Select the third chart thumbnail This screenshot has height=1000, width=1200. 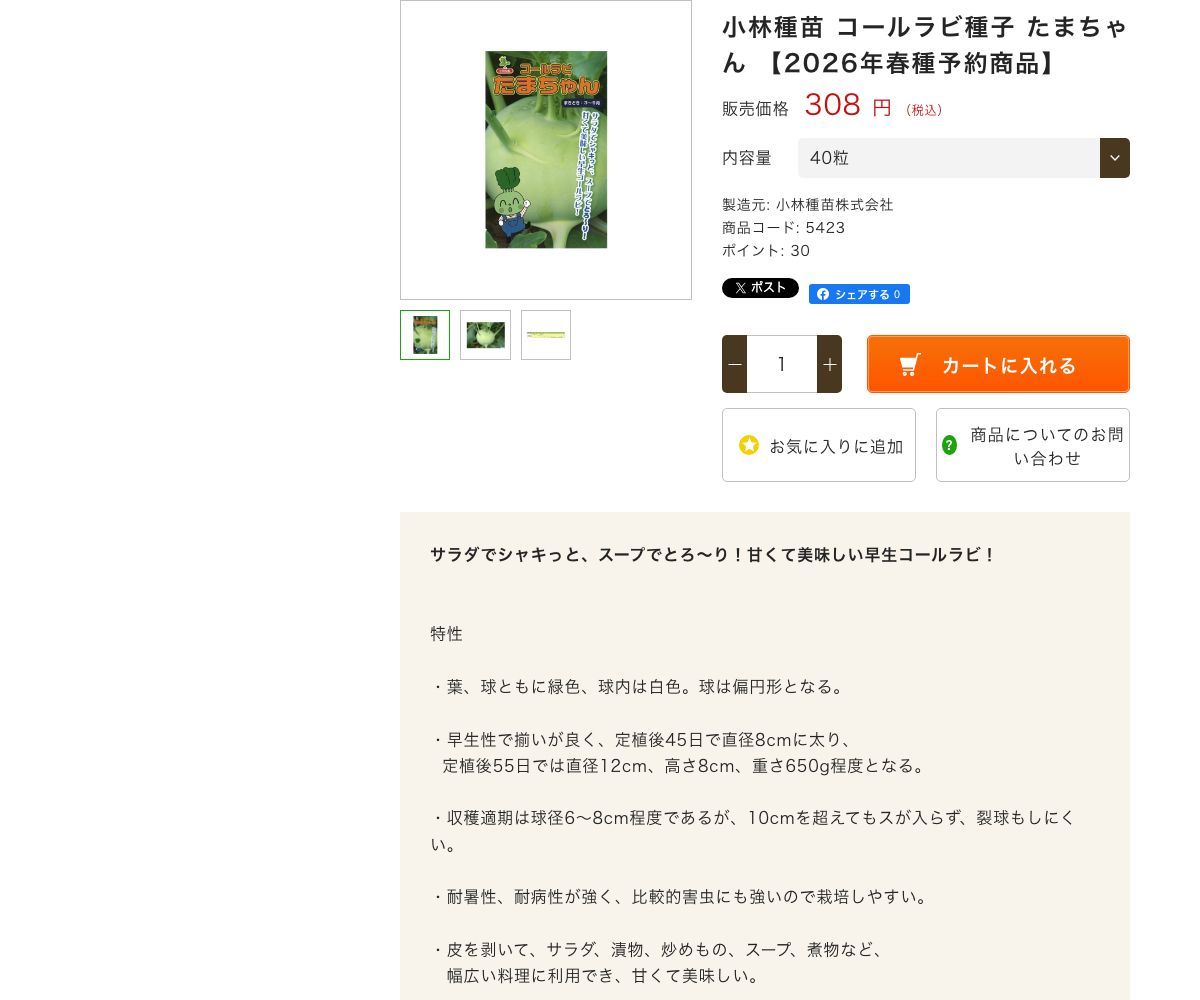pyautogui.click(x=546, y=335)
